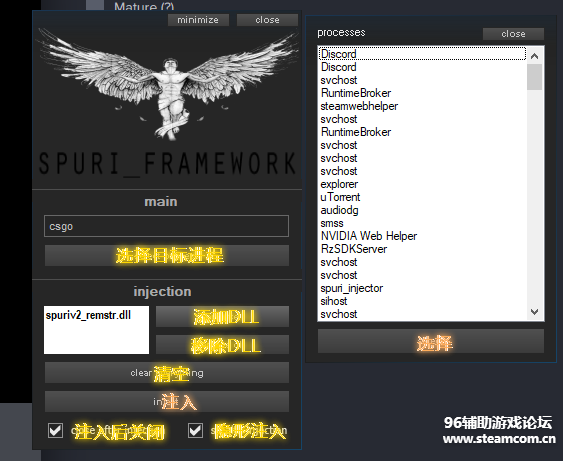The height and width of the screenshot is (461, 563).
Task: Close the processes panel
Action: tap(513, 34)
